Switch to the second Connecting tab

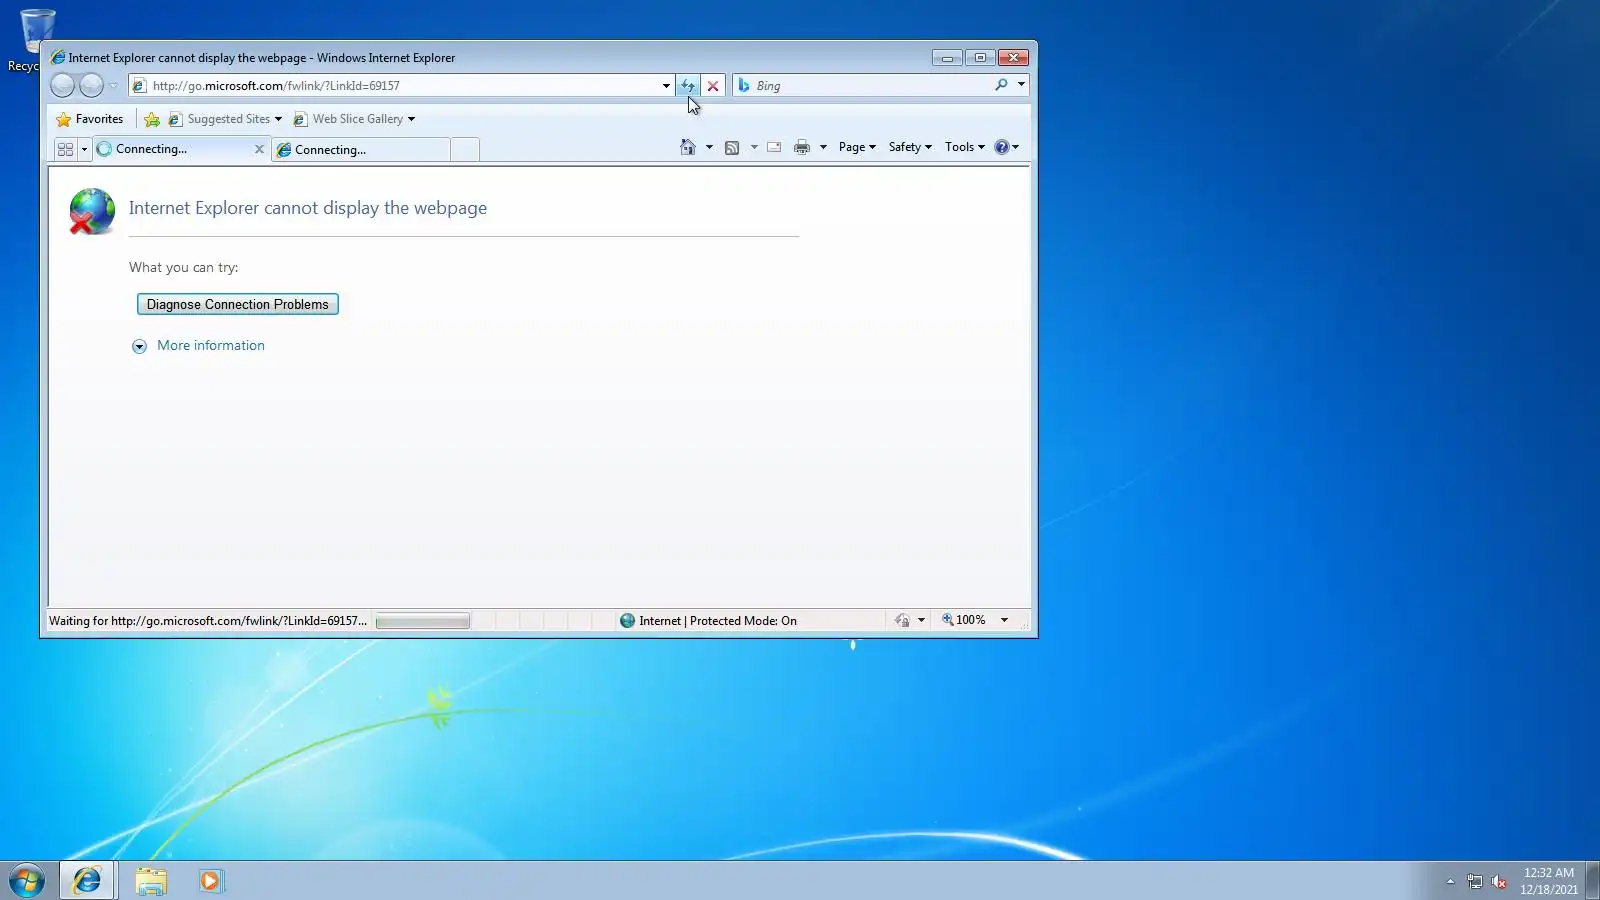[360, 150]
